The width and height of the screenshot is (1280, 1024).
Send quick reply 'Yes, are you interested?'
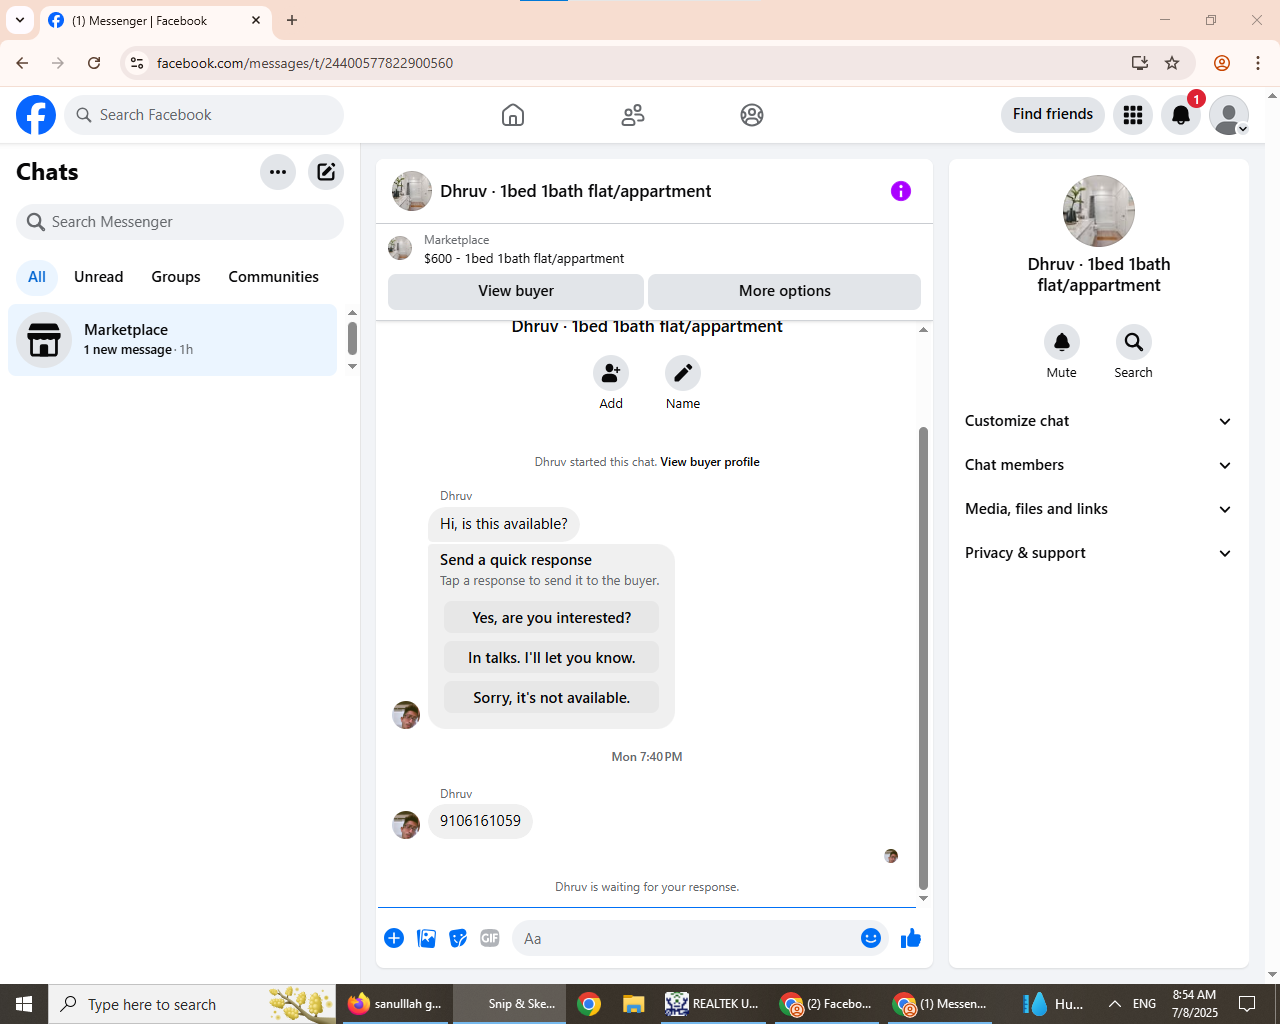click(552, 618)
